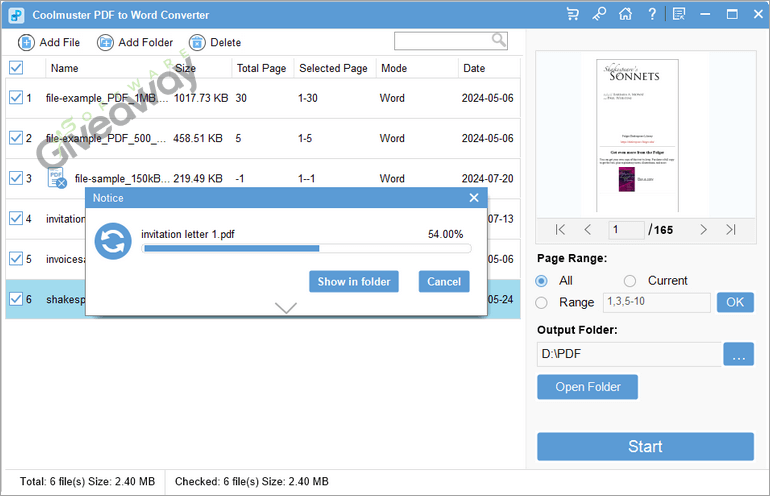Select the Current page range radio
Viewport: 770px width, 496px height.
630,281
